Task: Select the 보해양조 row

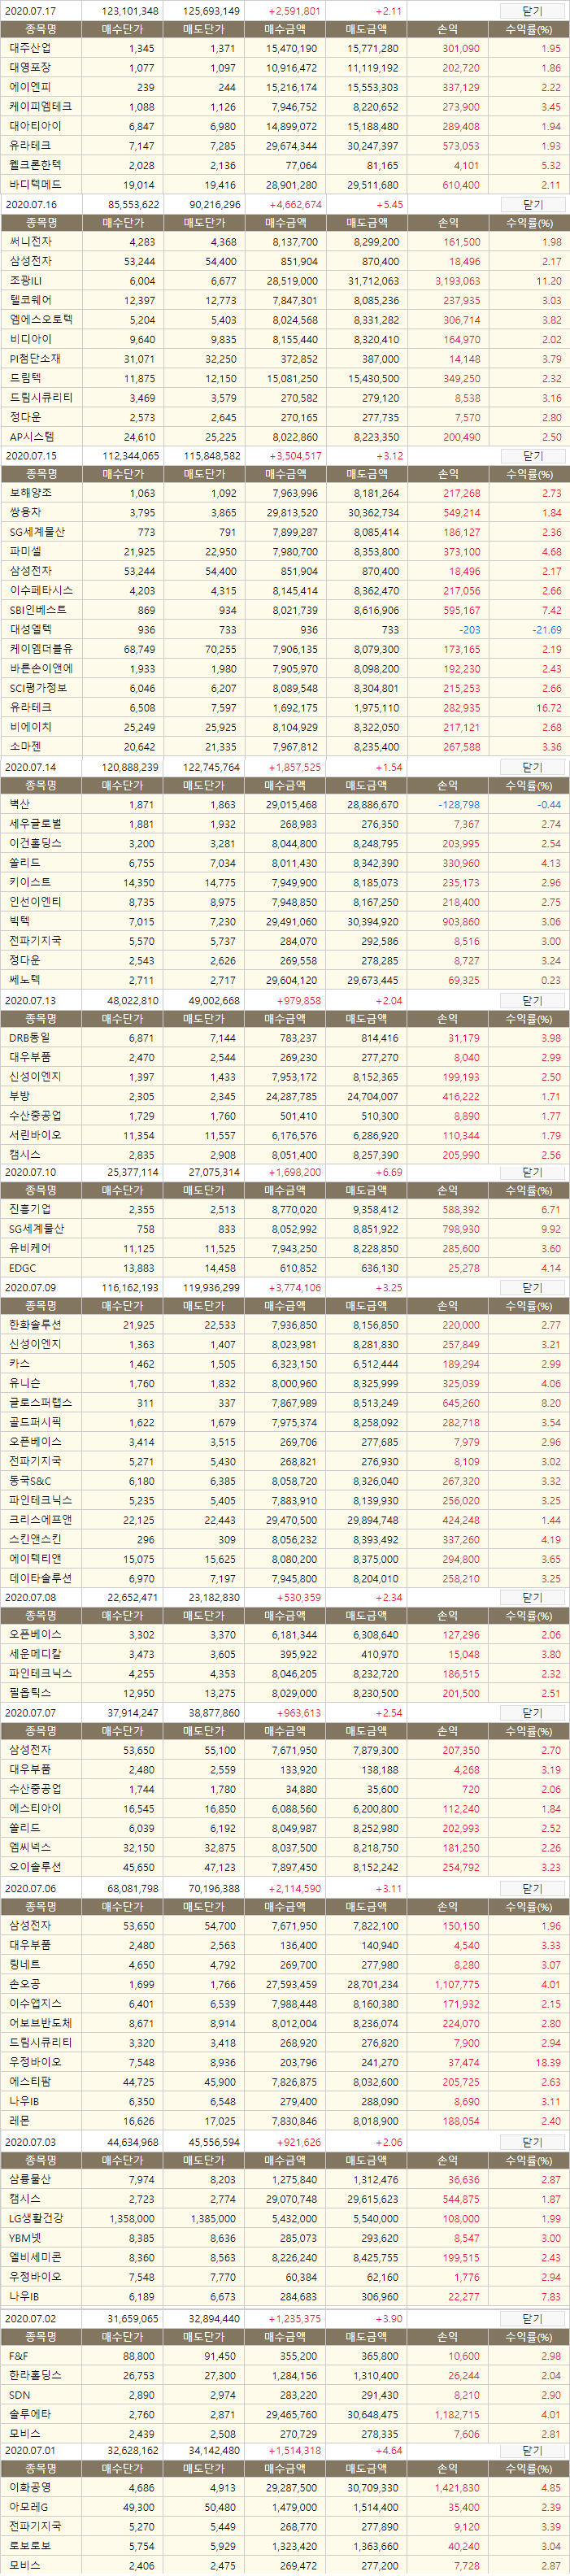Action: (x=285, y=493)
